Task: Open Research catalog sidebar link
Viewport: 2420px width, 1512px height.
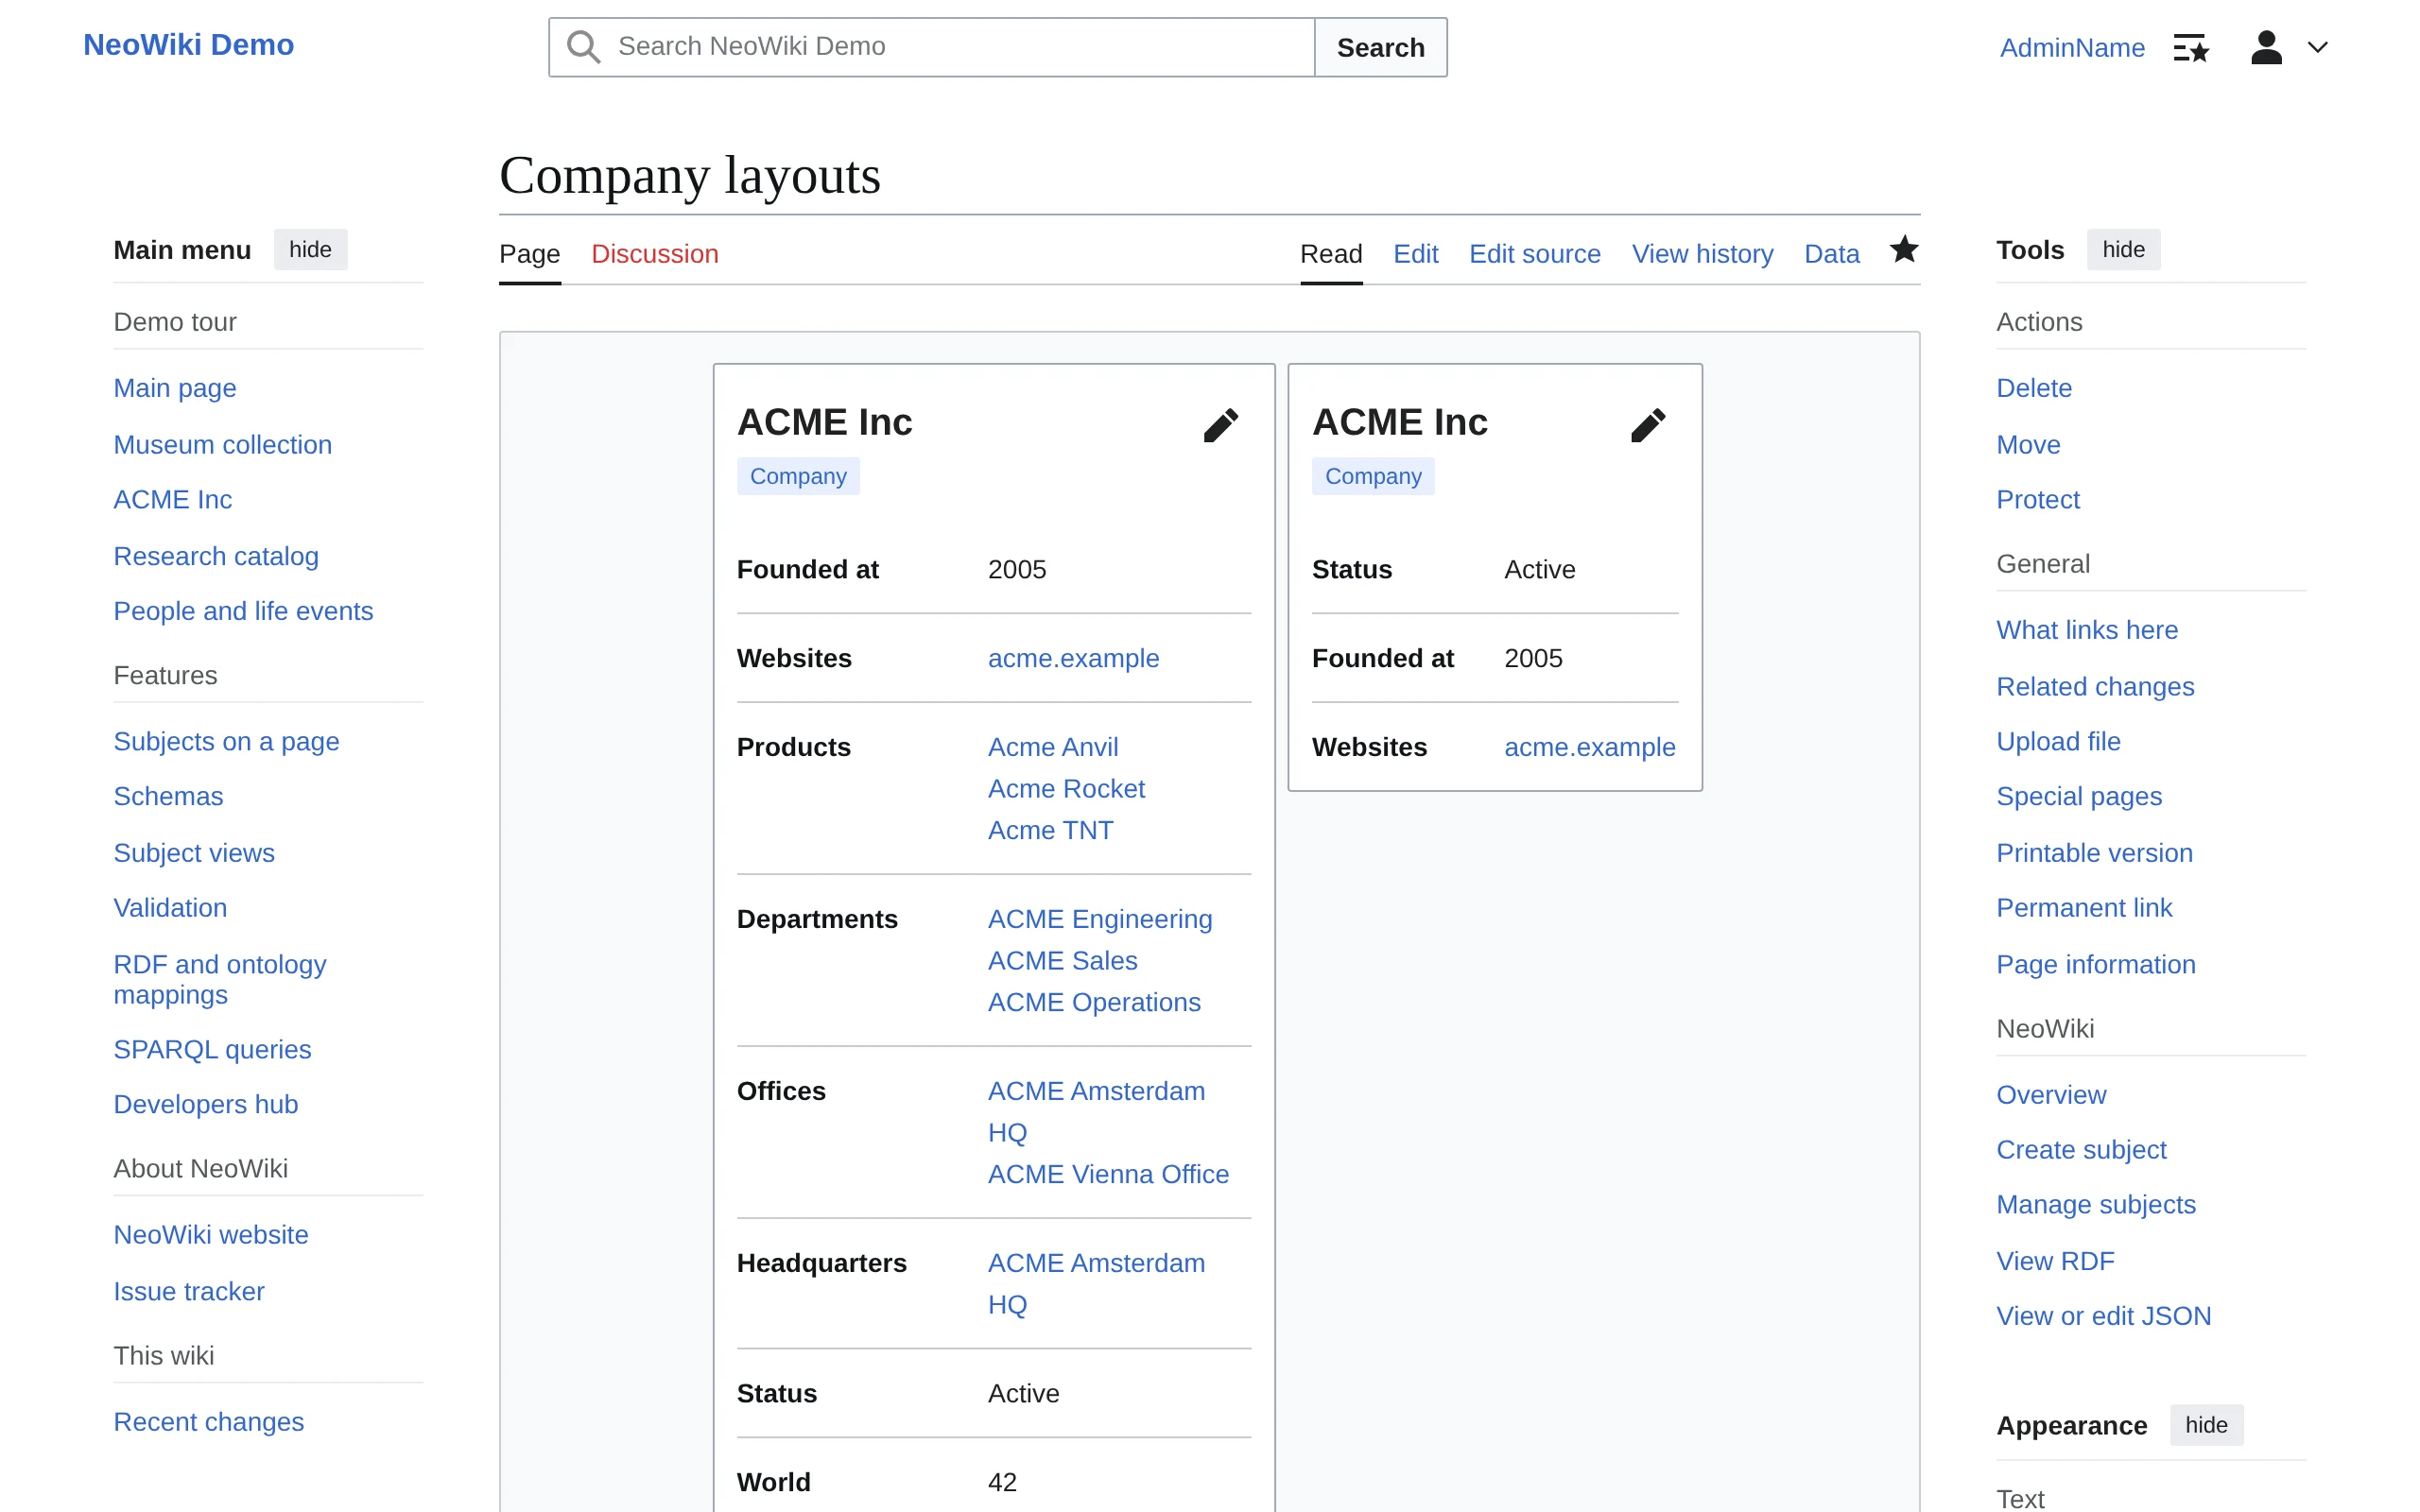Action: [216, 556]
